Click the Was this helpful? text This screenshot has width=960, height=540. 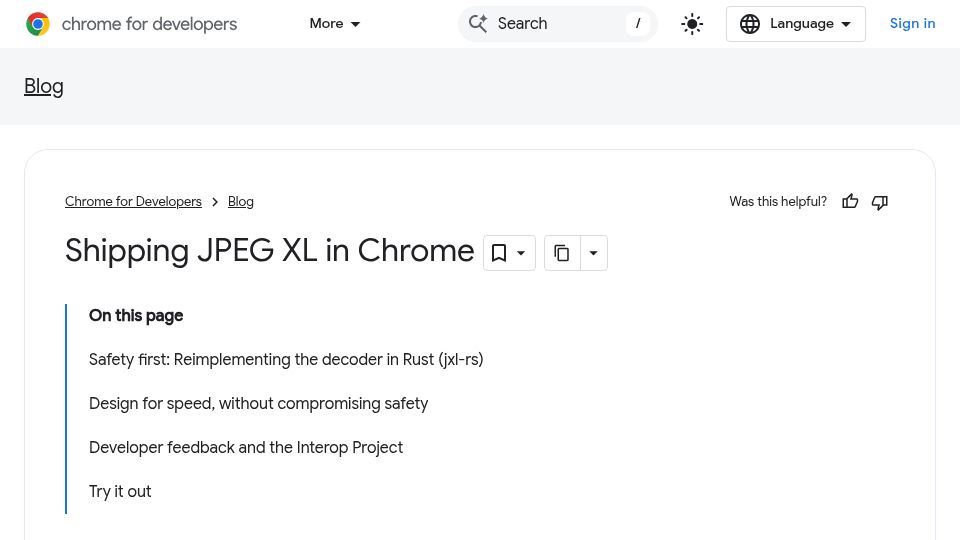click(778, 201)
